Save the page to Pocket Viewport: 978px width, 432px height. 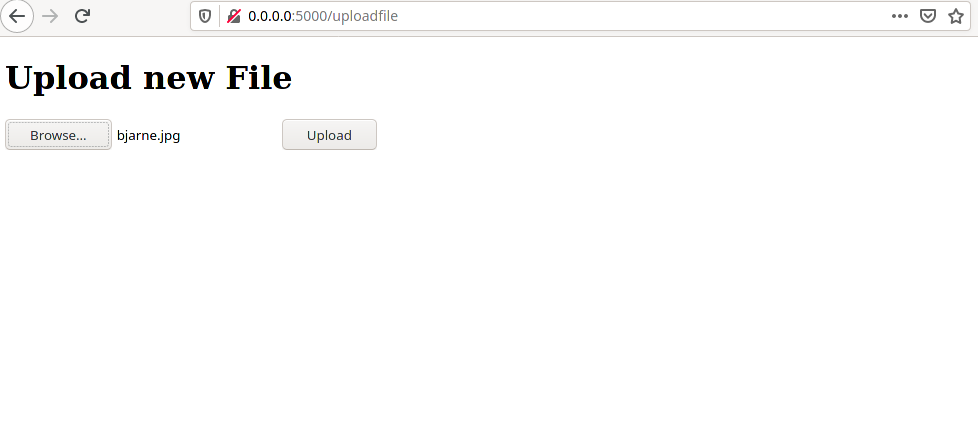pyautogui.click(x=928, y=16)
